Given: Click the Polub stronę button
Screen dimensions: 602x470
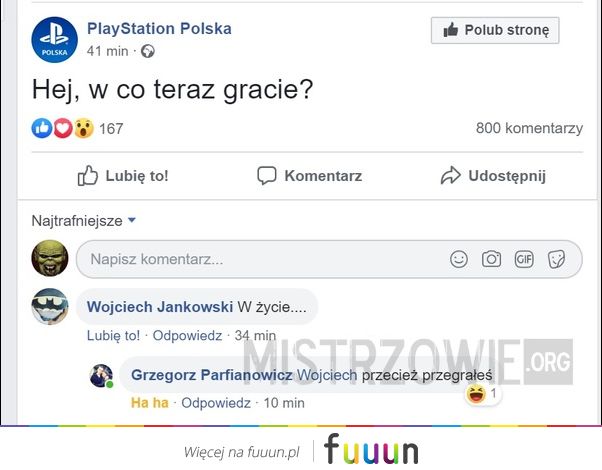Looking at the screenshot, I should 495,30.
